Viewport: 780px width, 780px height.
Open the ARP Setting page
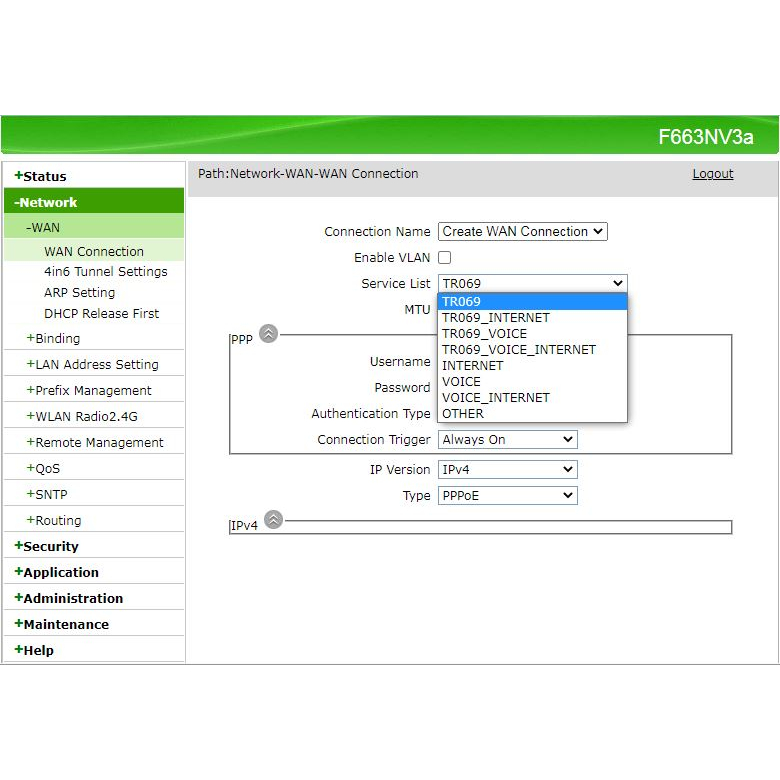click(79, 293)
